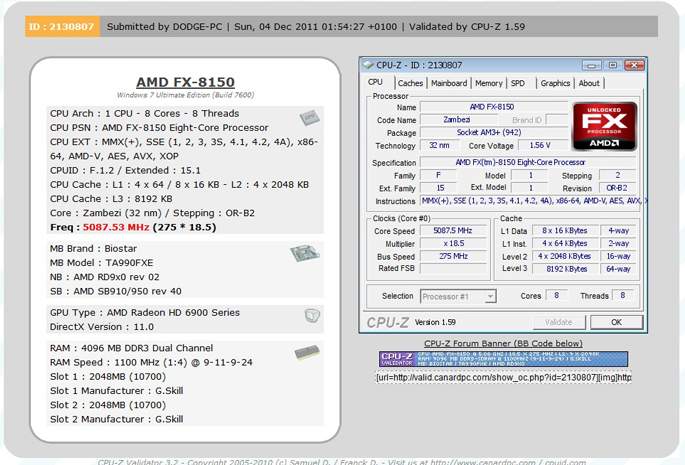Click the L1 Data 8 x 16 KBytes value

pyautogui.click(x=565, y=230)
